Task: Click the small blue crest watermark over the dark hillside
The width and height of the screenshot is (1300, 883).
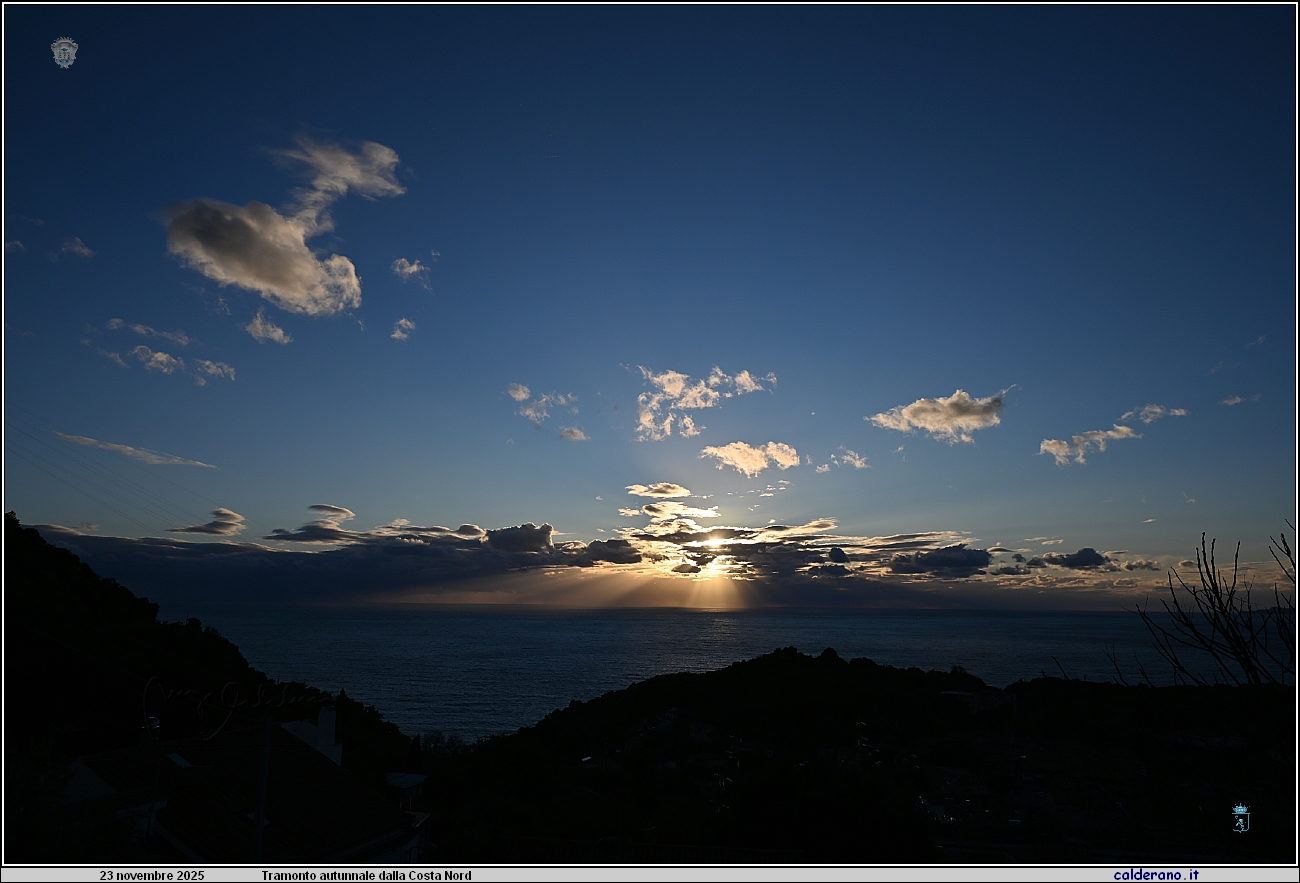Action: click(x=1240, y=817)
